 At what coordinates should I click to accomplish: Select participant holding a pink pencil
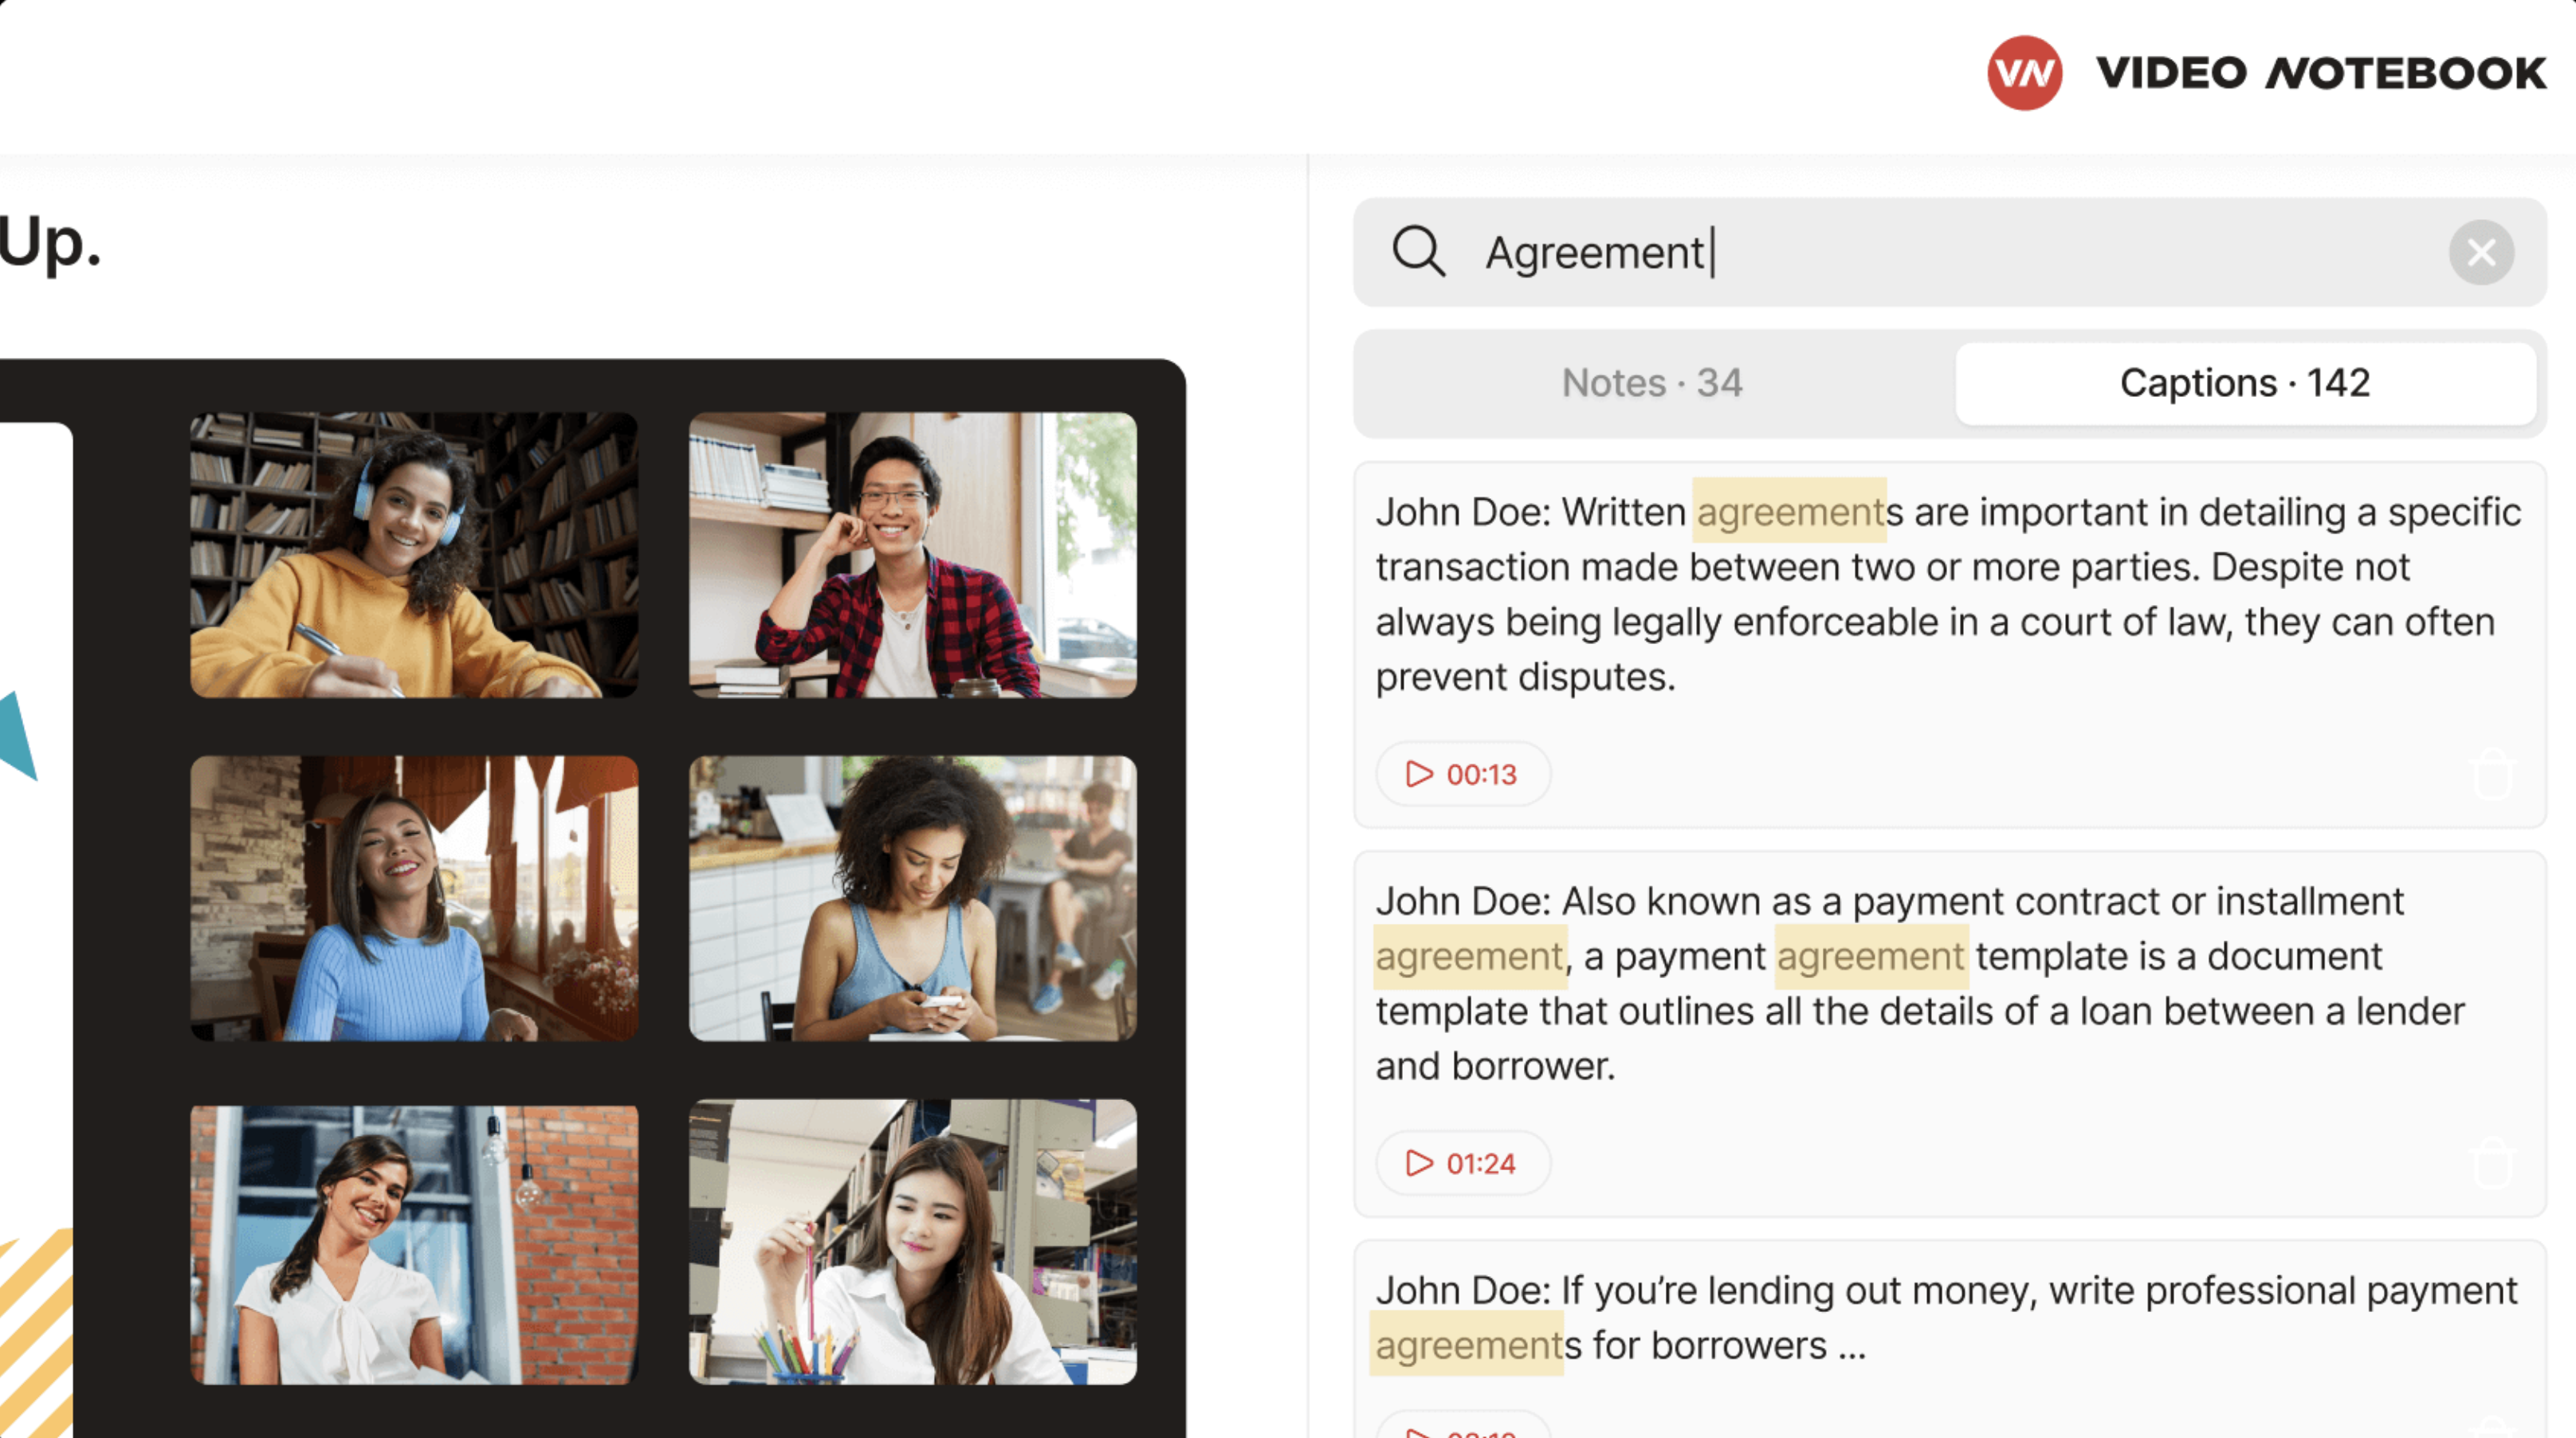coord(912,1242)
